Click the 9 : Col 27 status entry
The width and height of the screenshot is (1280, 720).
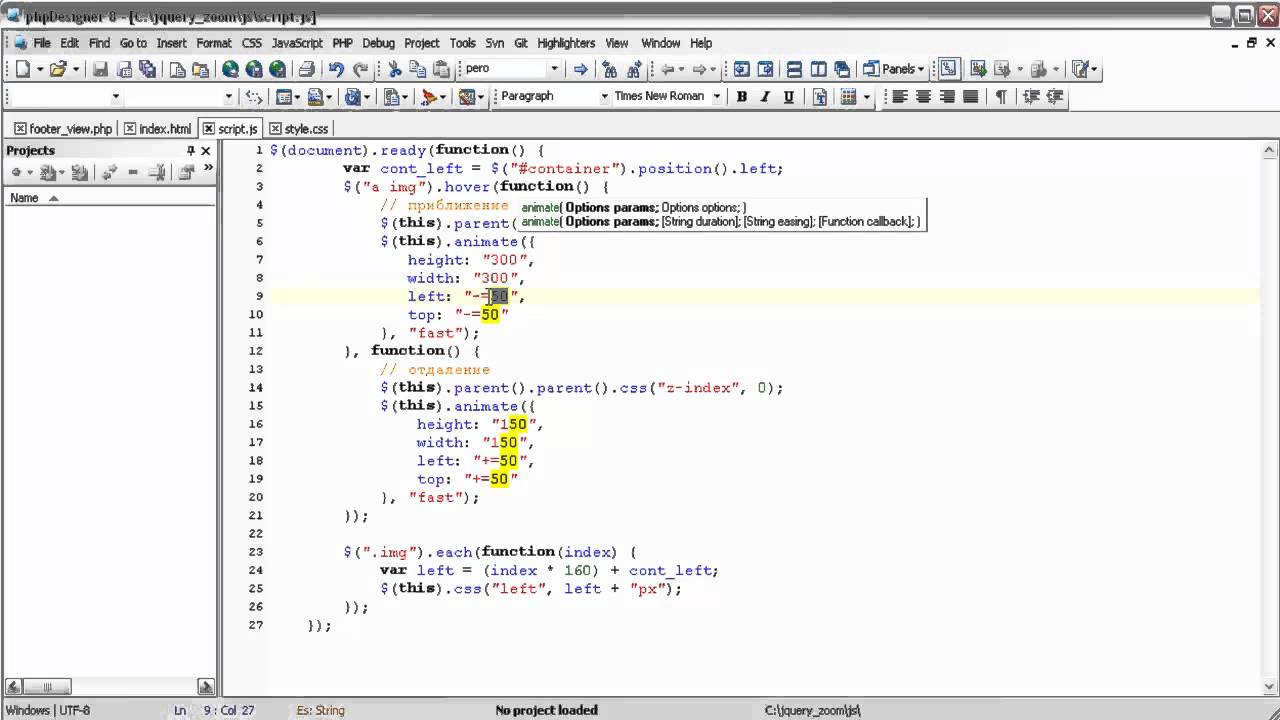(x=229, y=710)
